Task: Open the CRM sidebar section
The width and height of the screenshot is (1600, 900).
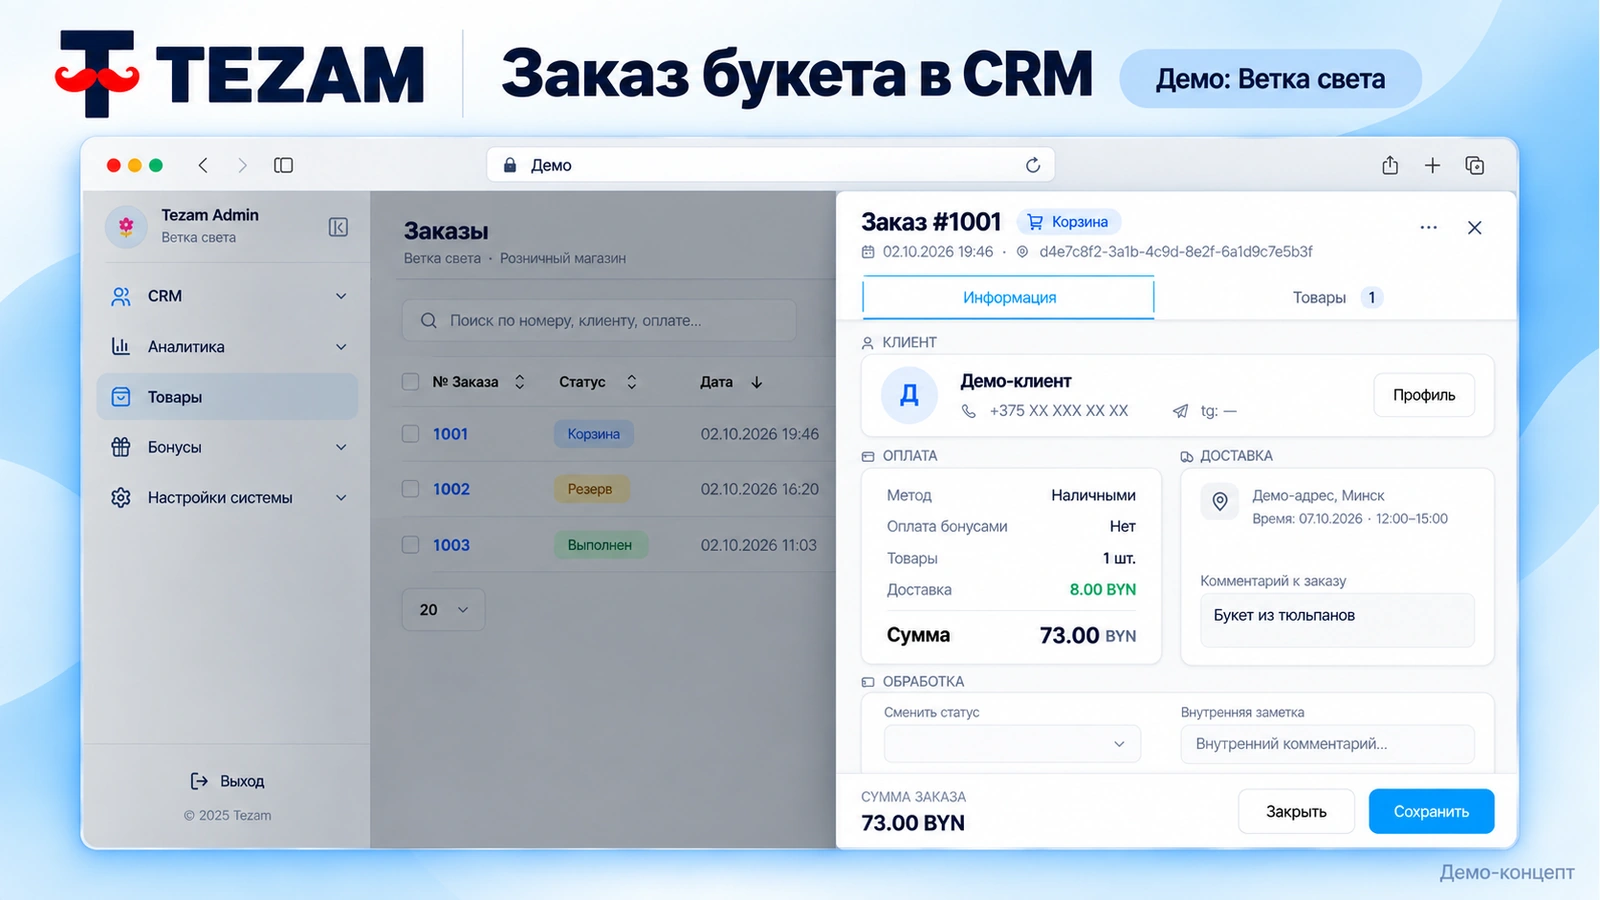Action: [x=227, y=296]
